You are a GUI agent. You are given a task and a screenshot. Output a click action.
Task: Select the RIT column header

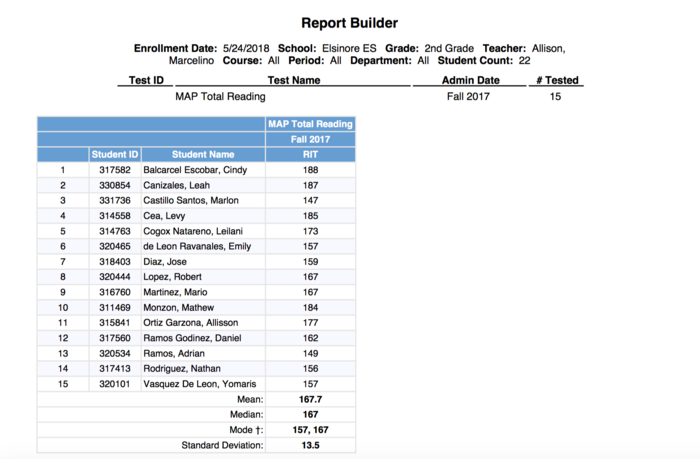tap(309, 155)
